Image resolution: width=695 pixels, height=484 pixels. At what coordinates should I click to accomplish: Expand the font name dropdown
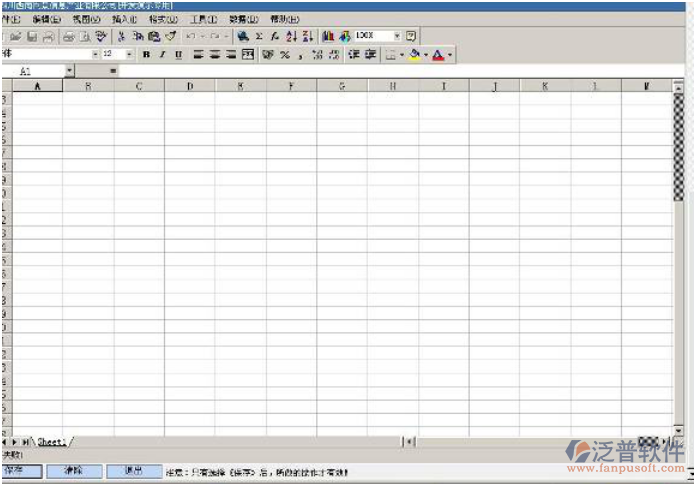click(95, 55)
